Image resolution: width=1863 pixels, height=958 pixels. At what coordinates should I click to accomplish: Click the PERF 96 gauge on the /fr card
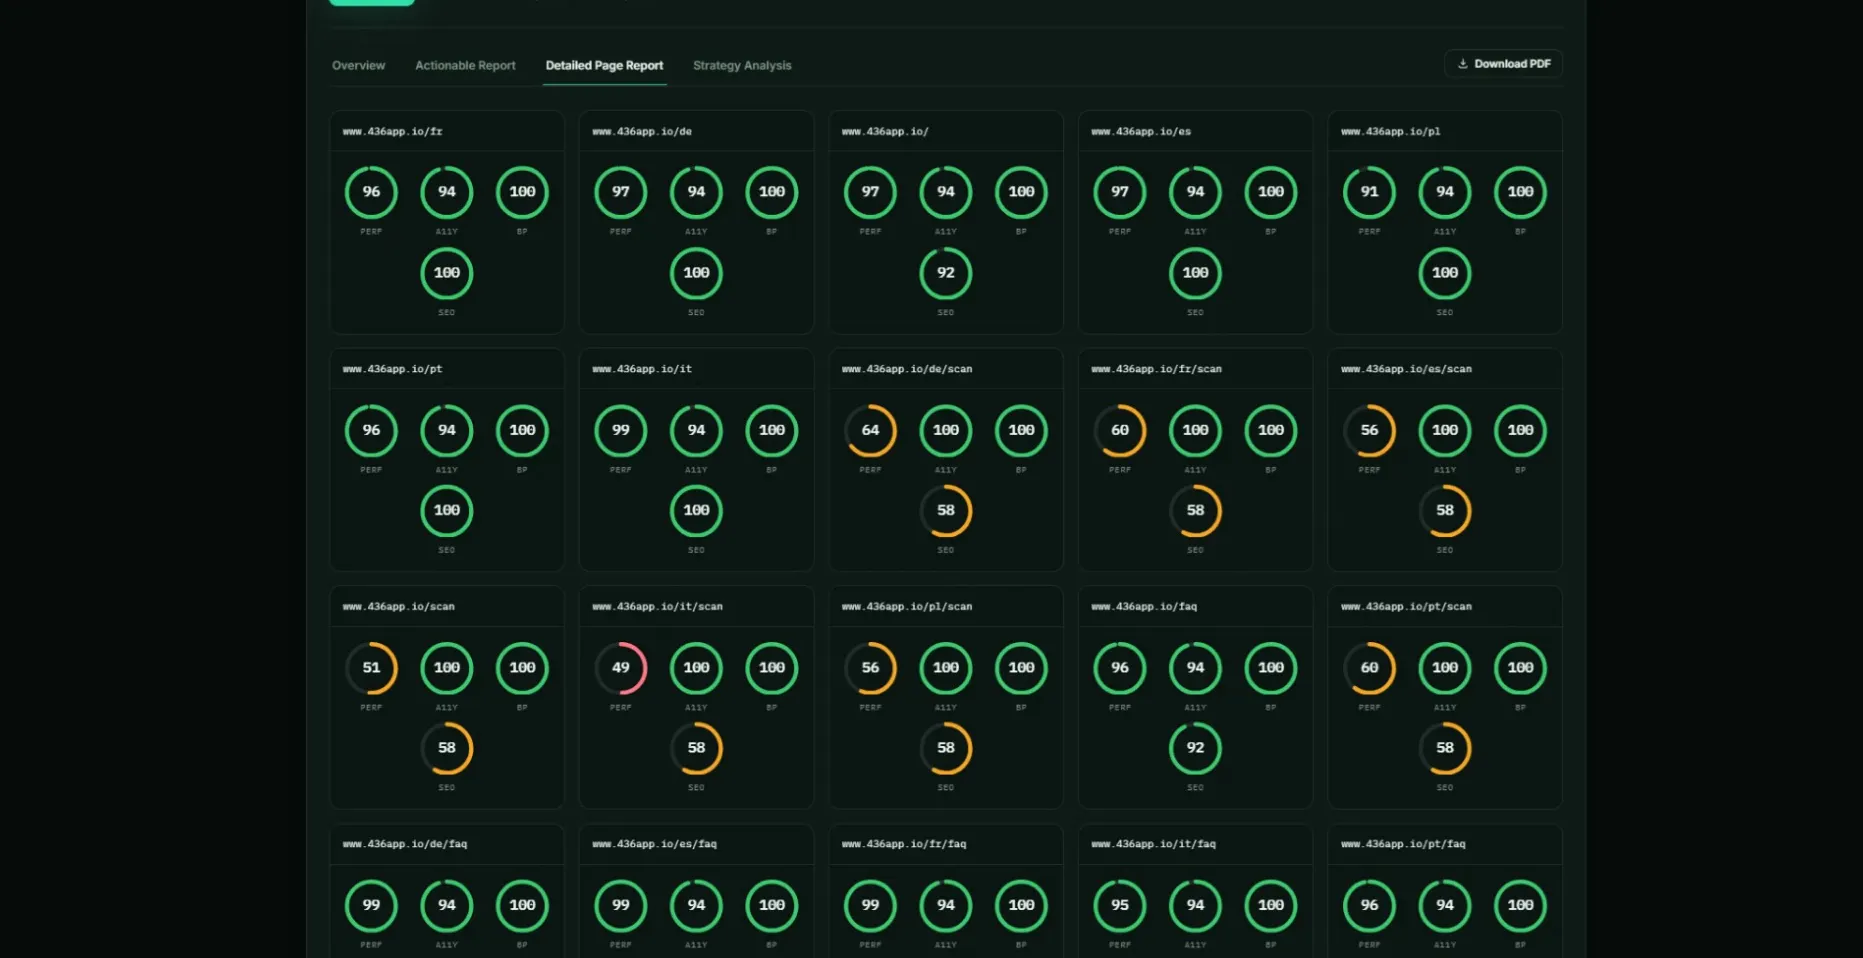click(x=371, y=192)
